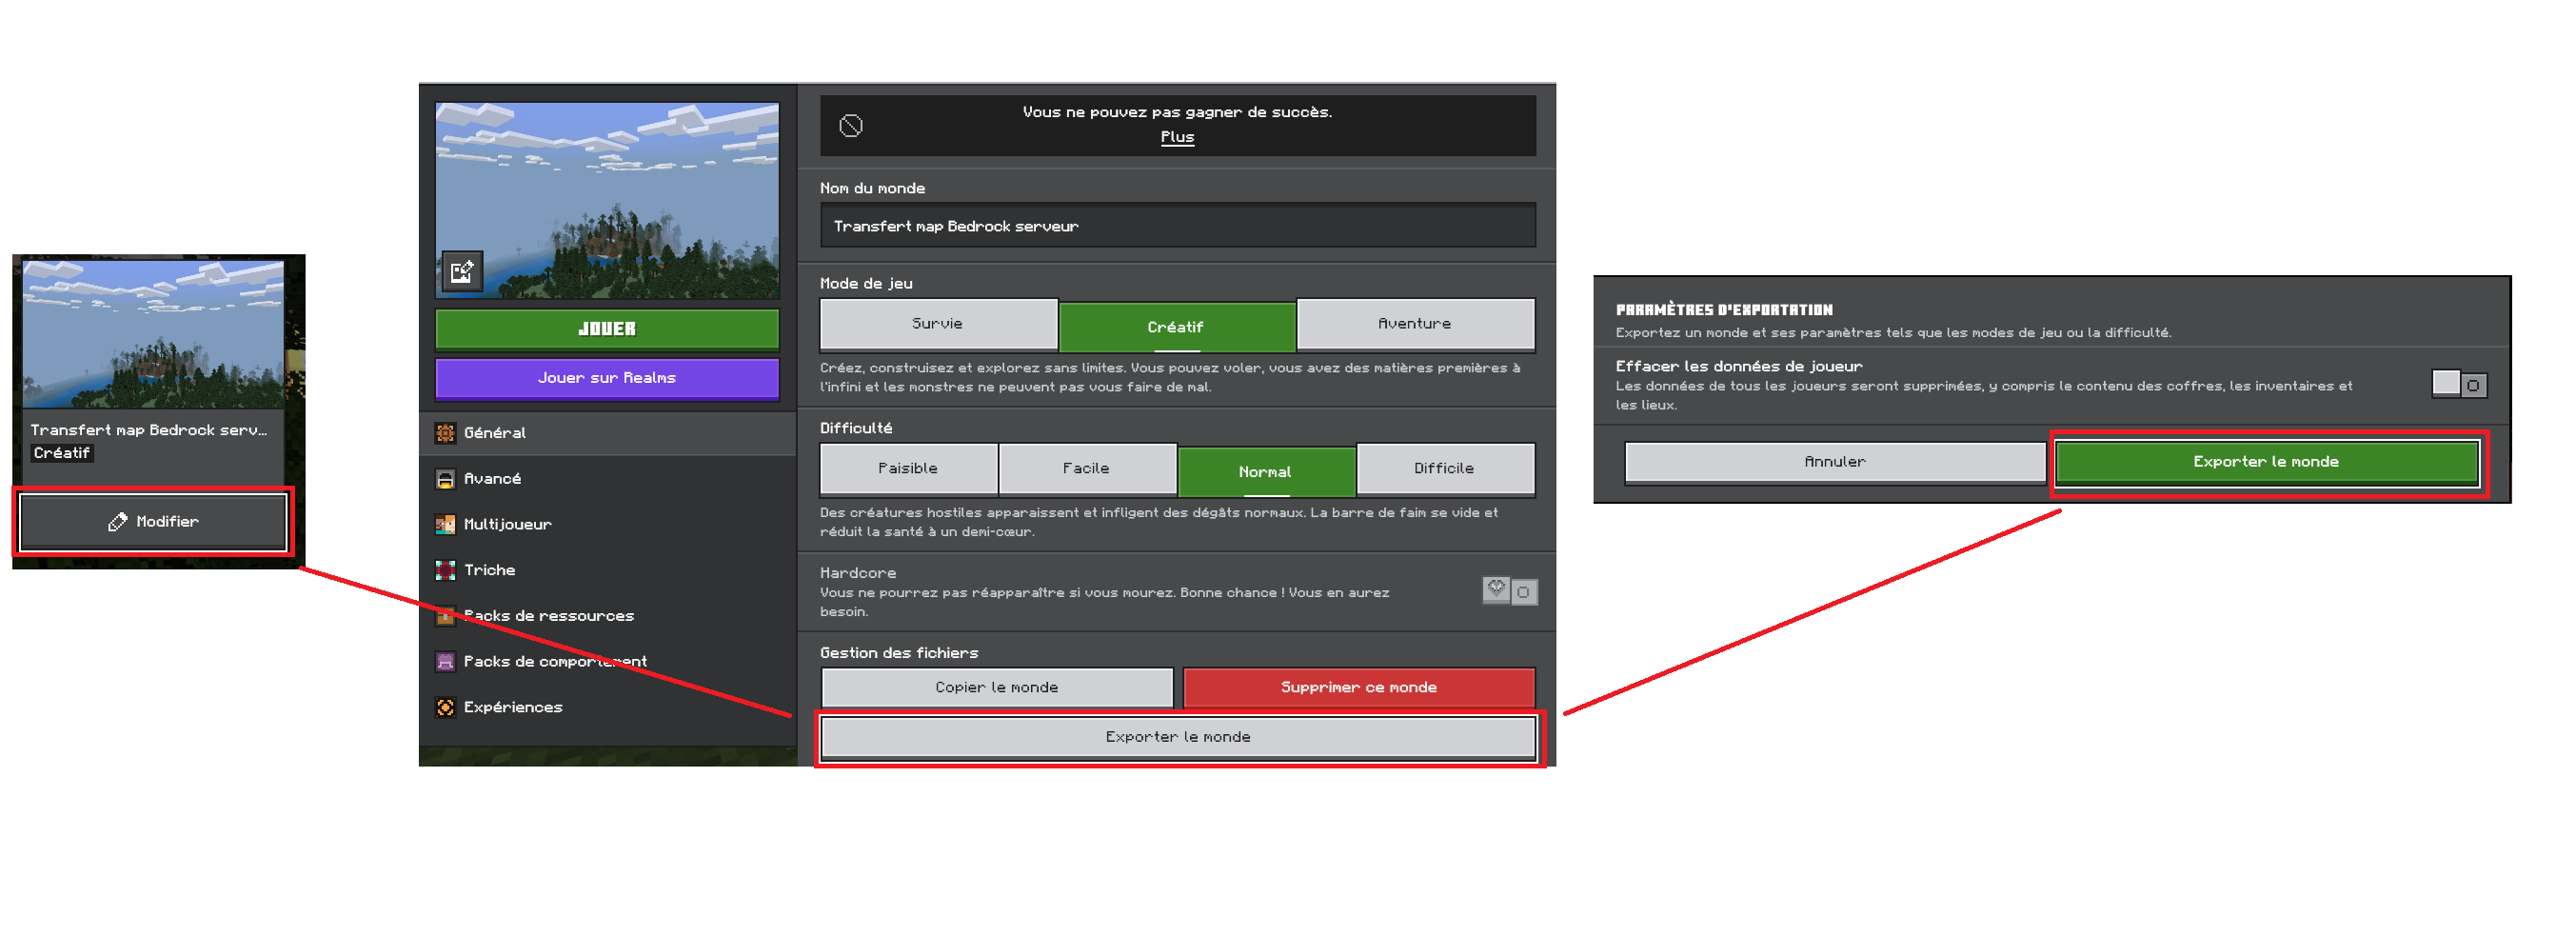The width and height of the screenshot is (2576, 937).
Task: Click the Multijoueur sidebar icon
Action: click(445, 524)
